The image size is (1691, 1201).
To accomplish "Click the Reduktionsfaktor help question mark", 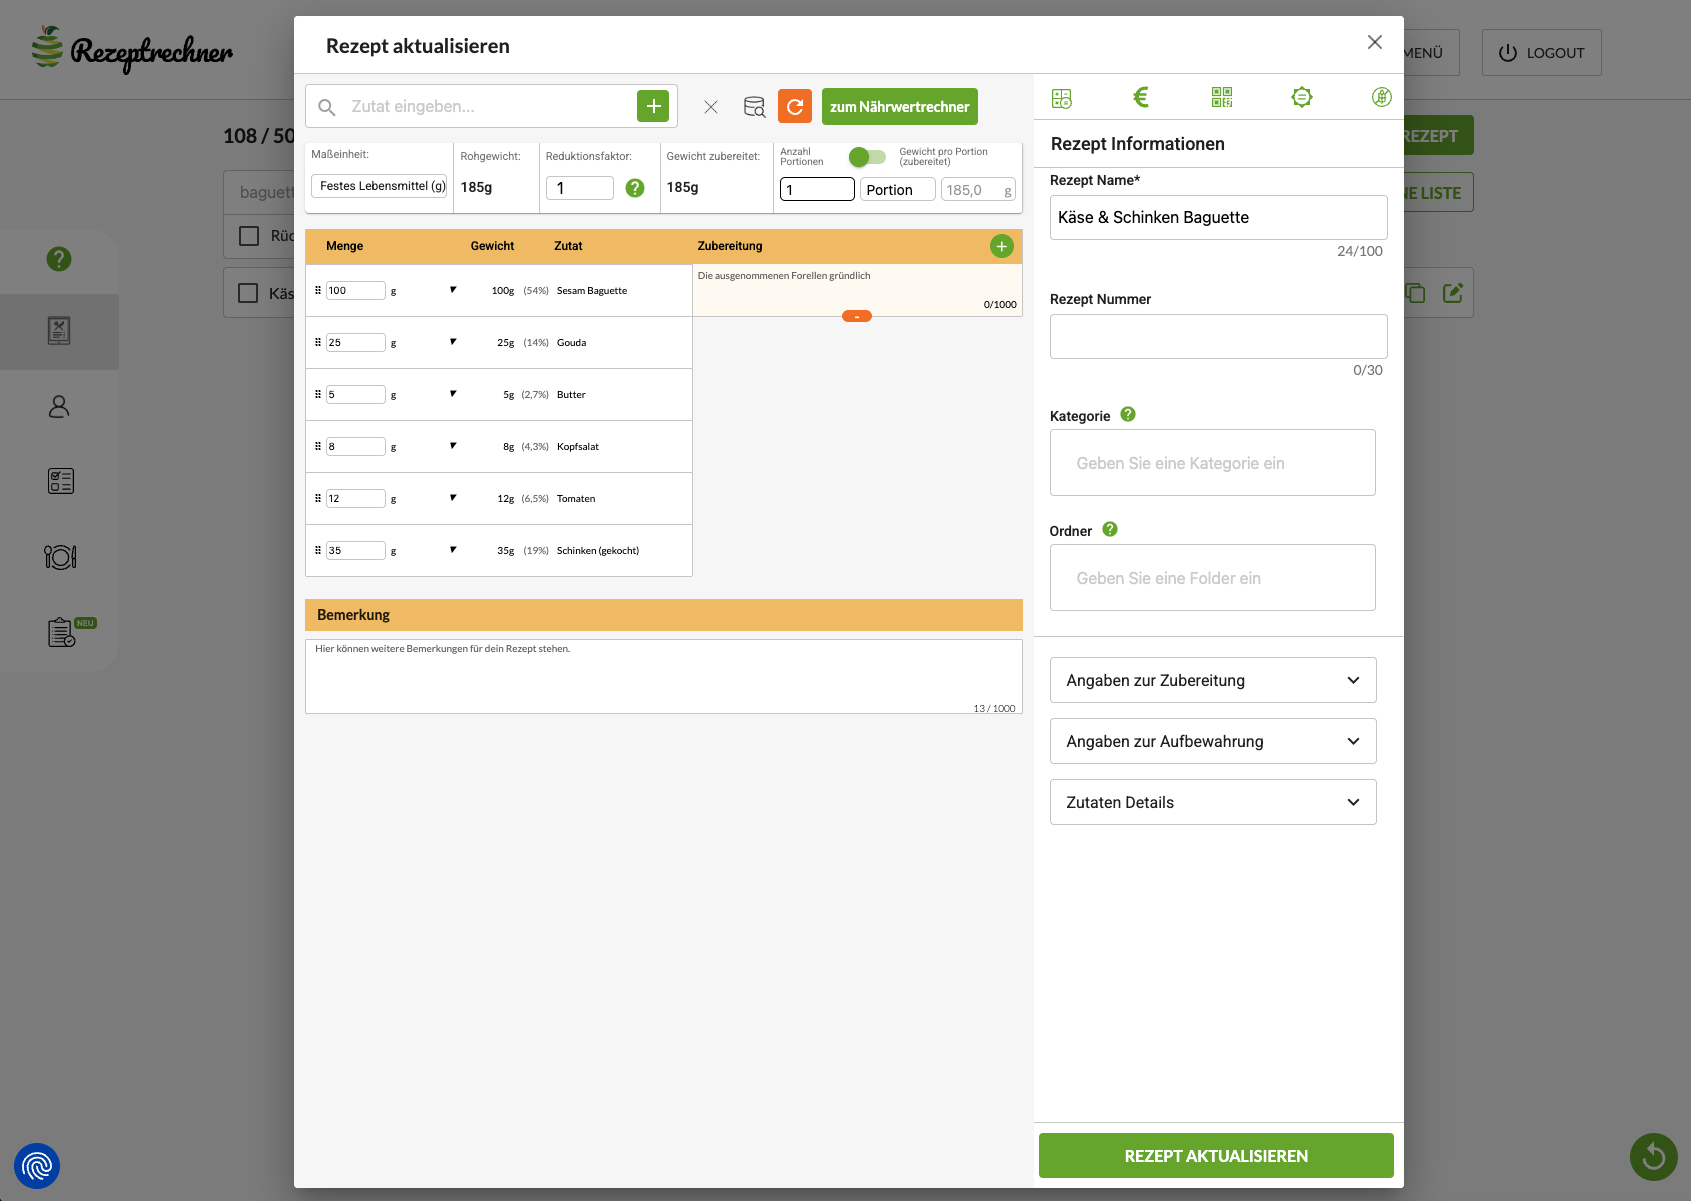I will (x=635, y=188).
